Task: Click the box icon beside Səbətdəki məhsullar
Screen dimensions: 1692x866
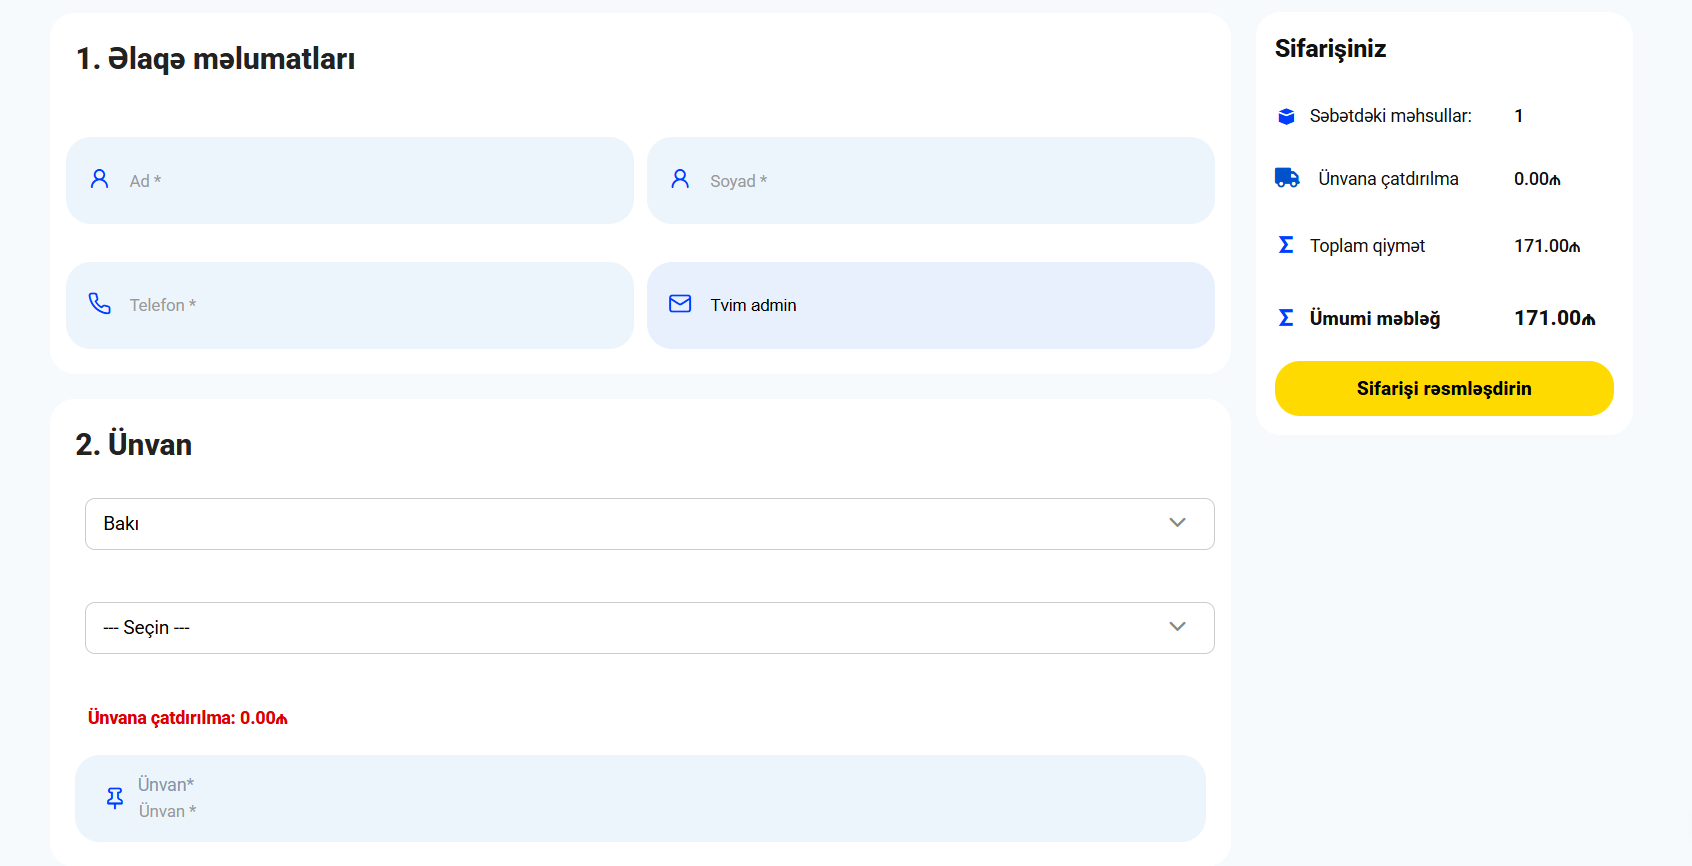Action: tap(1286, 117)
